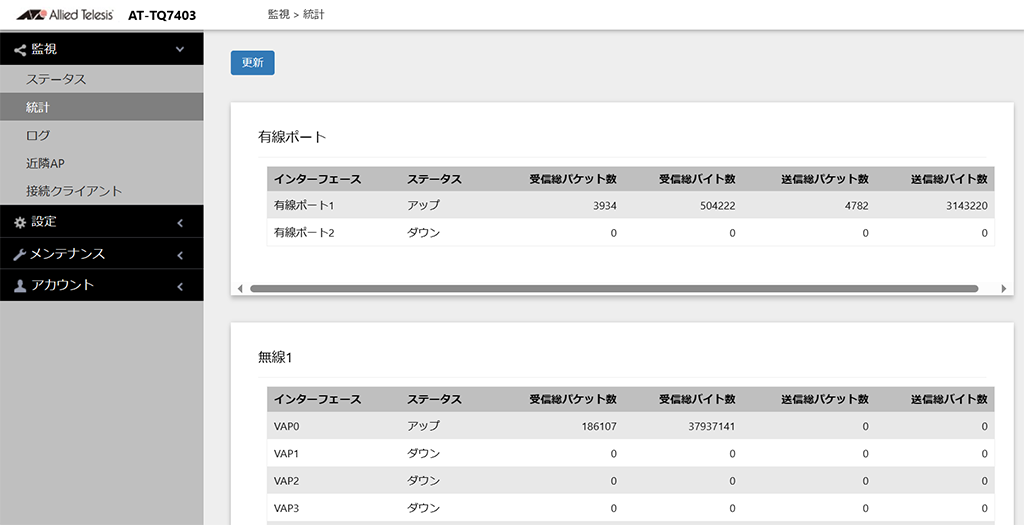Screen dimensions: 1024x525
Task: Click the gear icon beside 設定
Action: 20,223
